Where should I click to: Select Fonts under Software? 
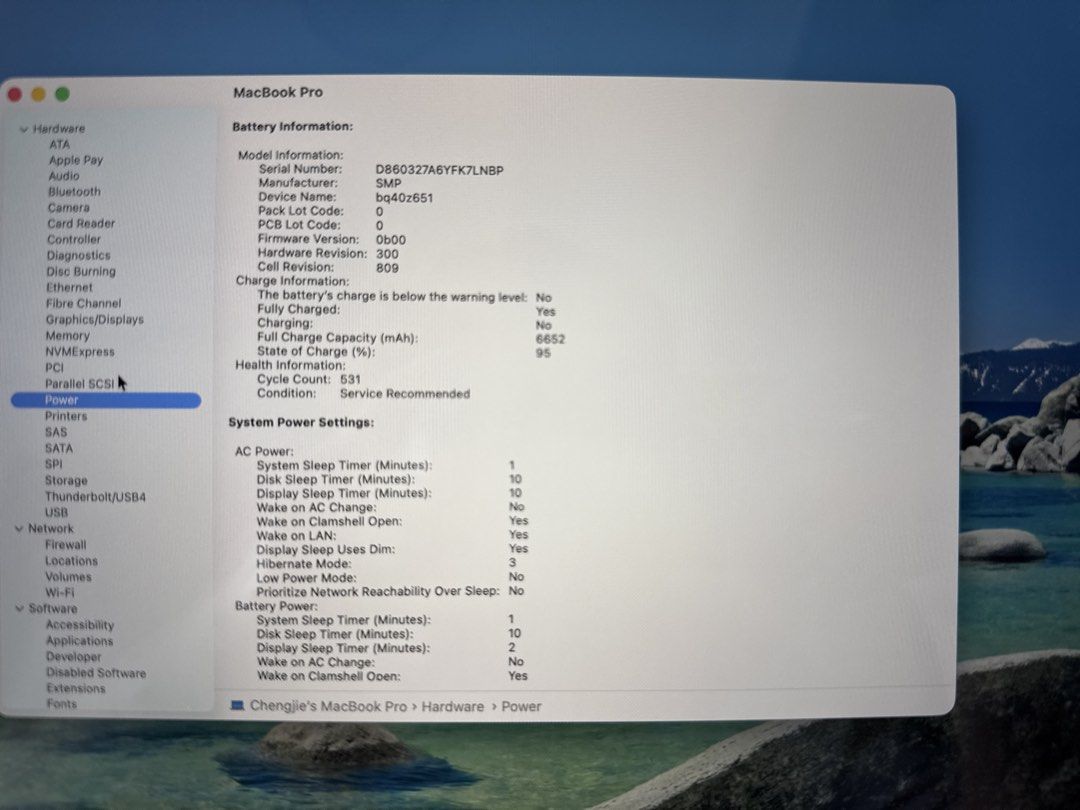point(62,704)
